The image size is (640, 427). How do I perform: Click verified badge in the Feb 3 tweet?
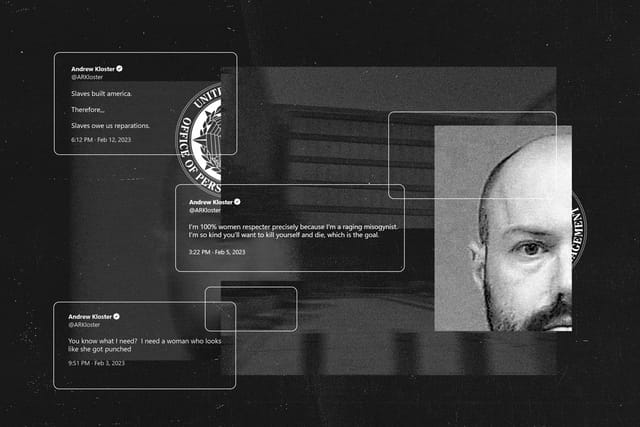[x=116, y=316]
